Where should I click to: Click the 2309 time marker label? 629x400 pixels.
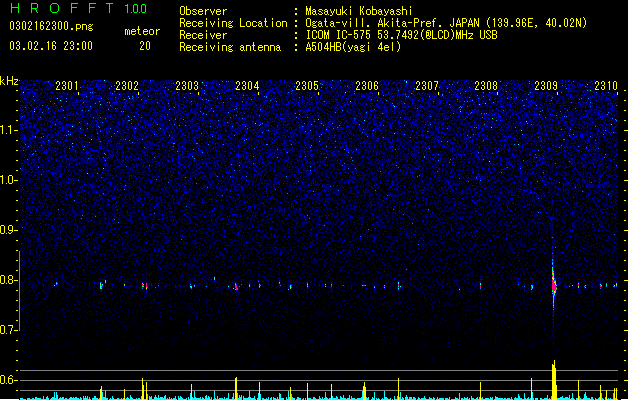tap(546, 86)
